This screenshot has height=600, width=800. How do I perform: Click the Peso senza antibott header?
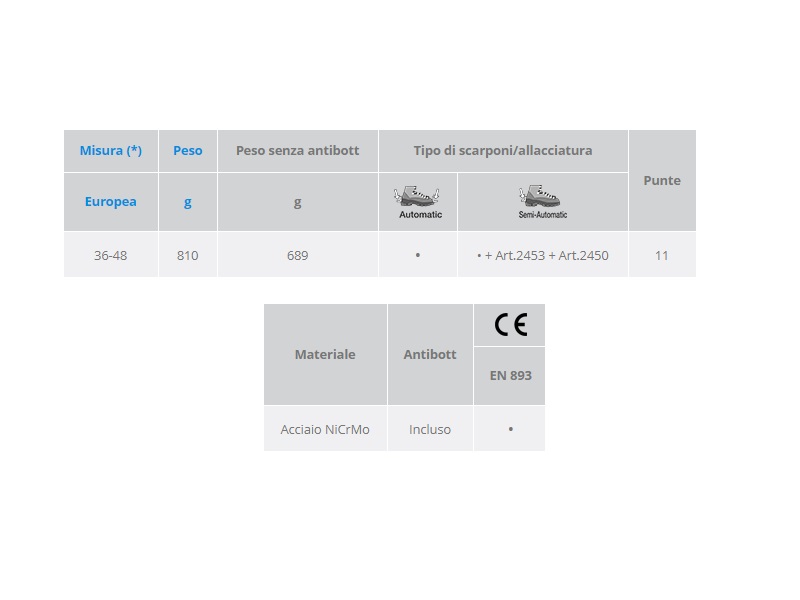point(297,151)
